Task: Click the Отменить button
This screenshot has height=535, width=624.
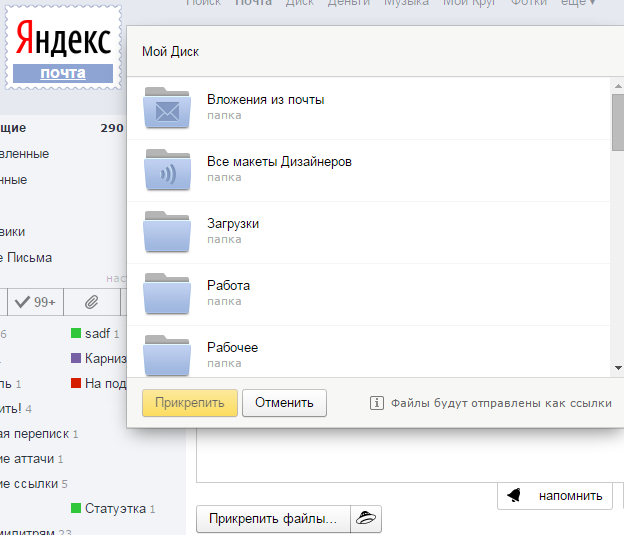Action: 284,403
